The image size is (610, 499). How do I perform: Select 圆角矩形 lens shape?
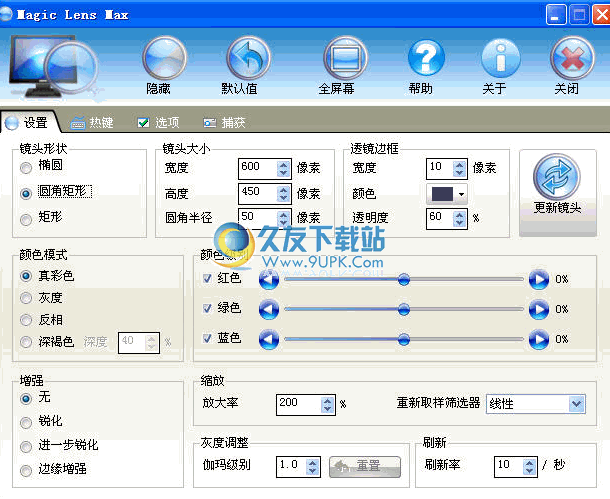point(26,193)
